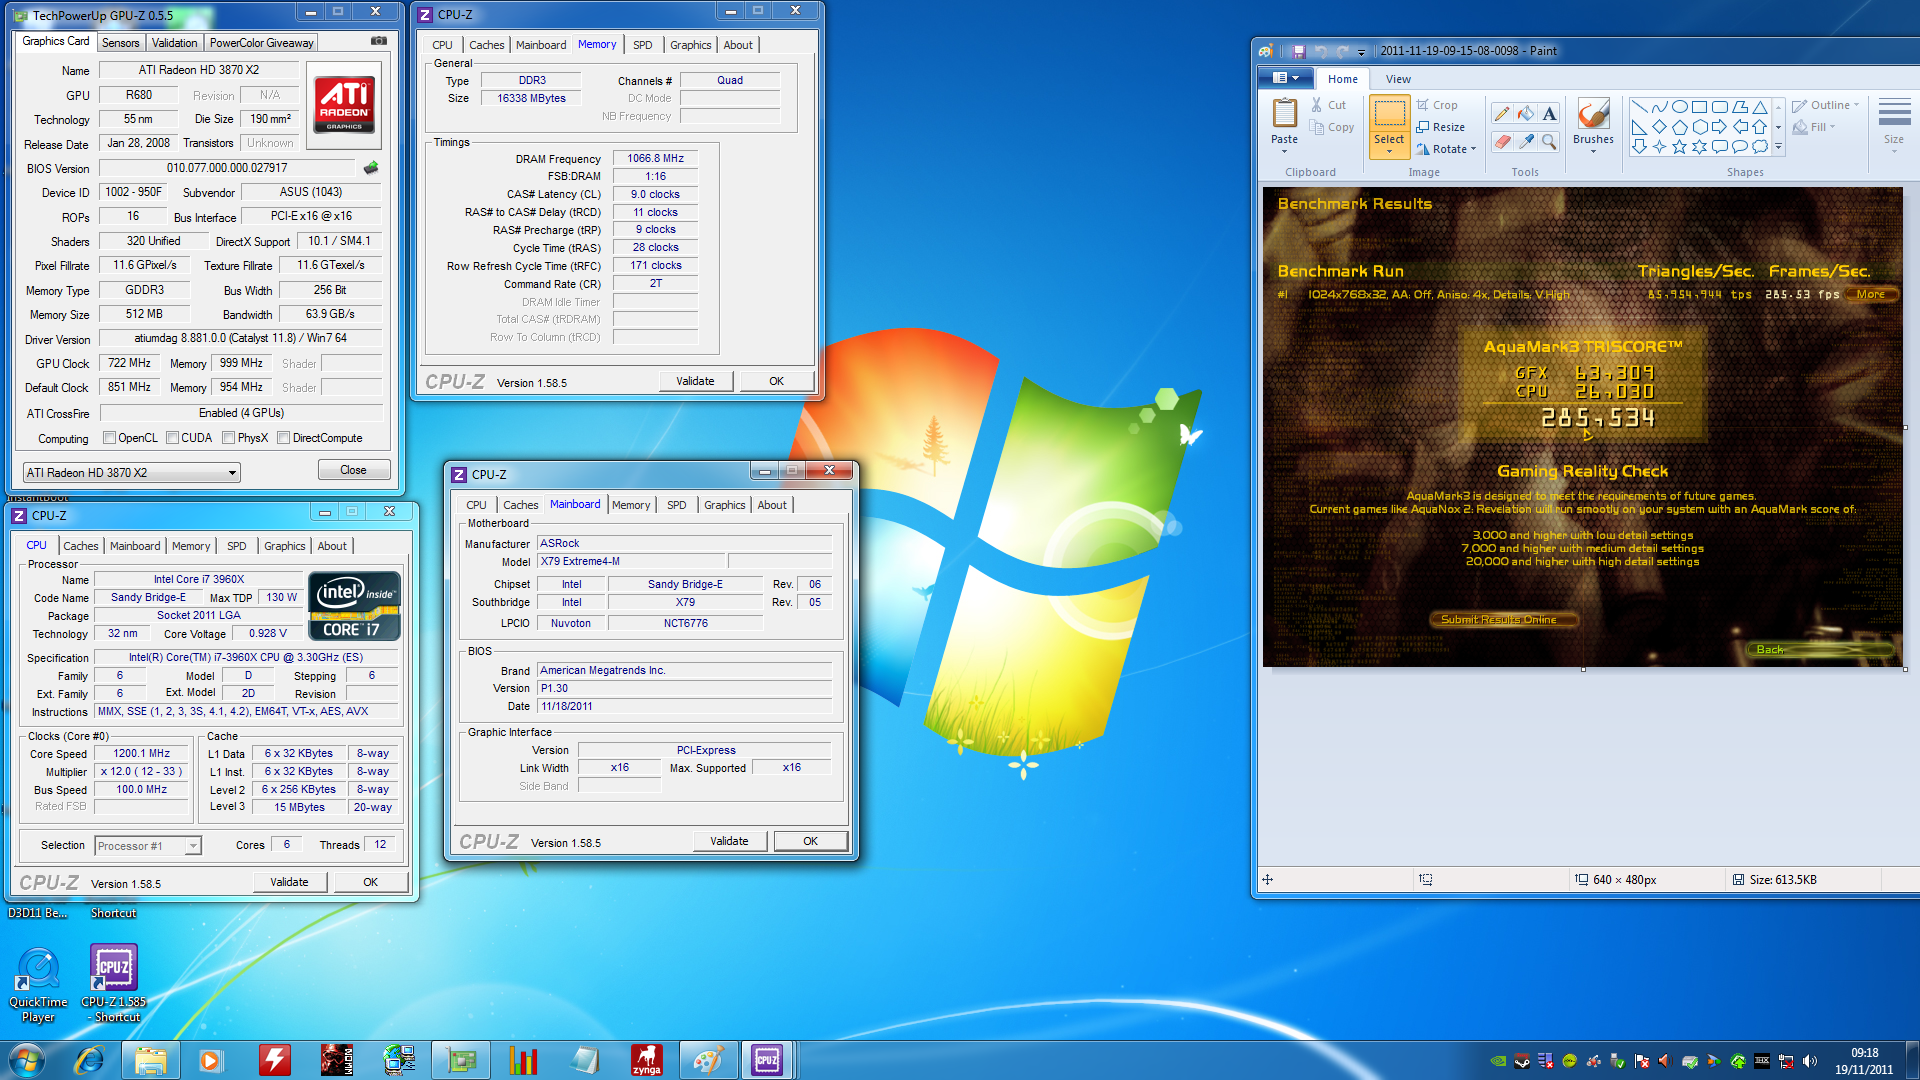Select the Fill with color bucket tool
This screenshot has width=1920, height=1080.
pos(1525,114)
